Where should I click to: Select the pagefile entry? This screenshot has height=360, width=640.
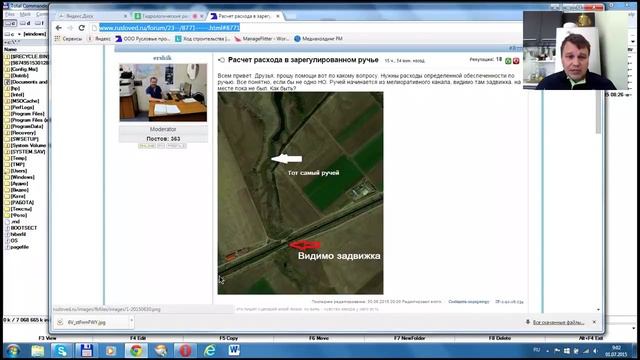point(20,247)
